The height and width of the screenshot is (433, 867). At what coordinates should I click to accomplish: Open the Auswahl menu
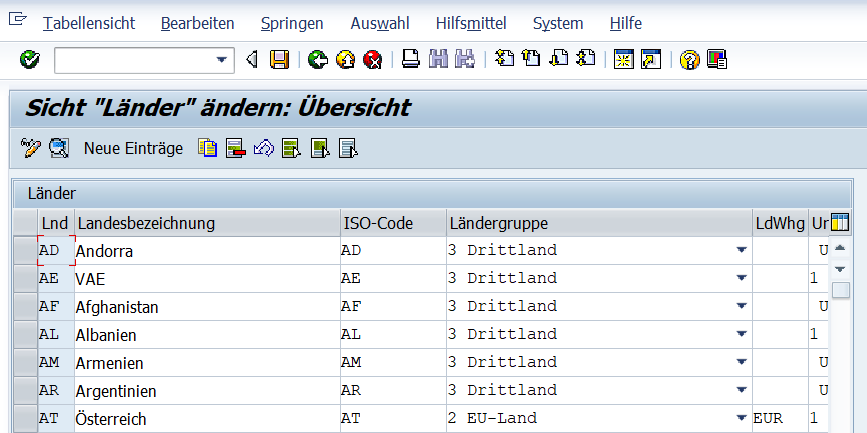tap(380, 24)
